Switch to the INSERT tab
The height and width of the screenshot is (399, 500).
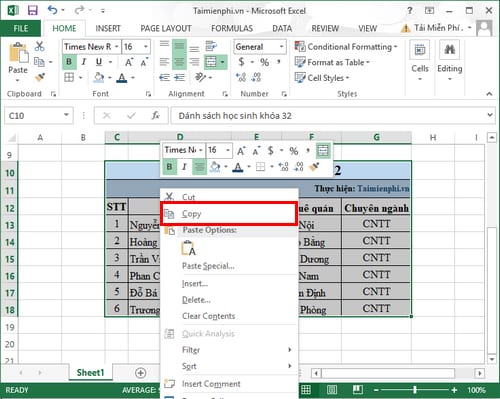pos(108,29)
